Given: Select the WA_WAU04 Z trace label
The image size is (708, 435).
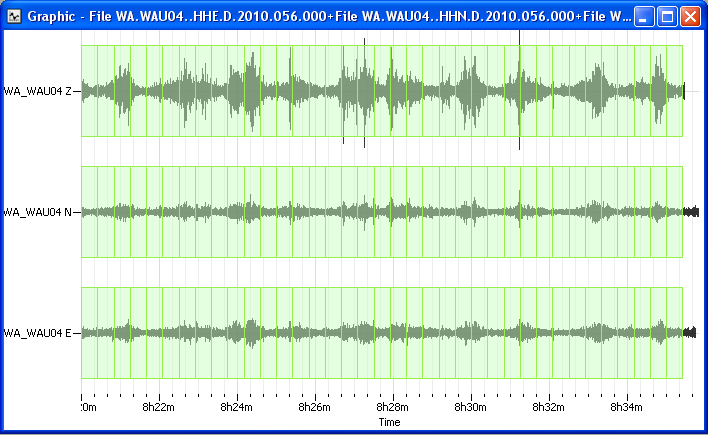Looking at the screenshot, I should click(x=40, y=91).
